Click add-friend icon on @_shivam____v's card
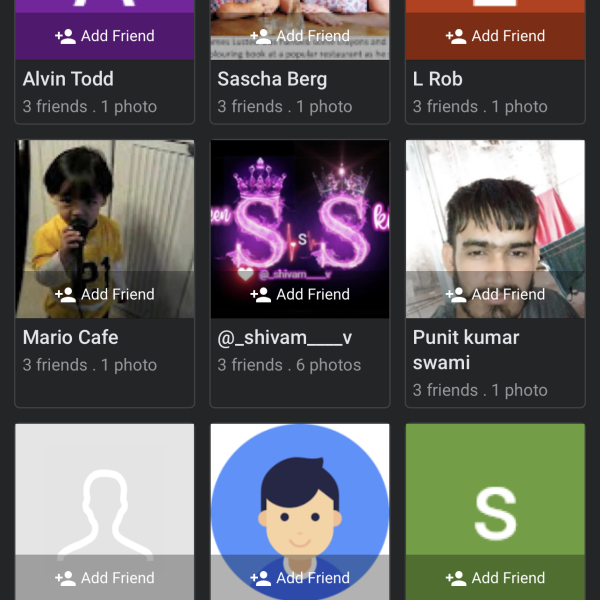Viewport: 600px width, 600px height. (261, 295)
